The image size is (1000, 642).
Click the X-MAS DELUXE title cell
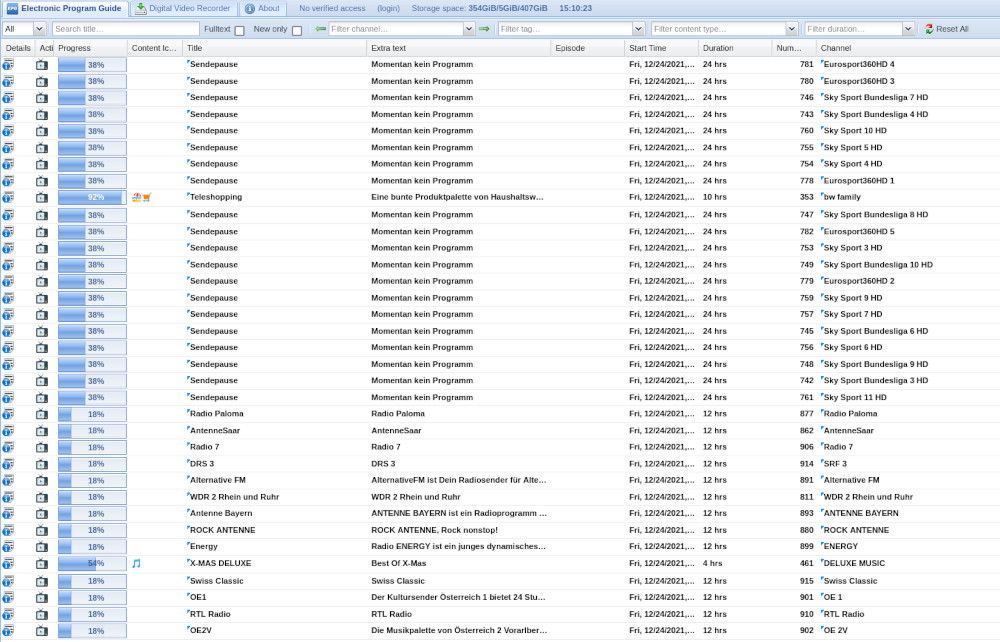click(x=220, y=563)
